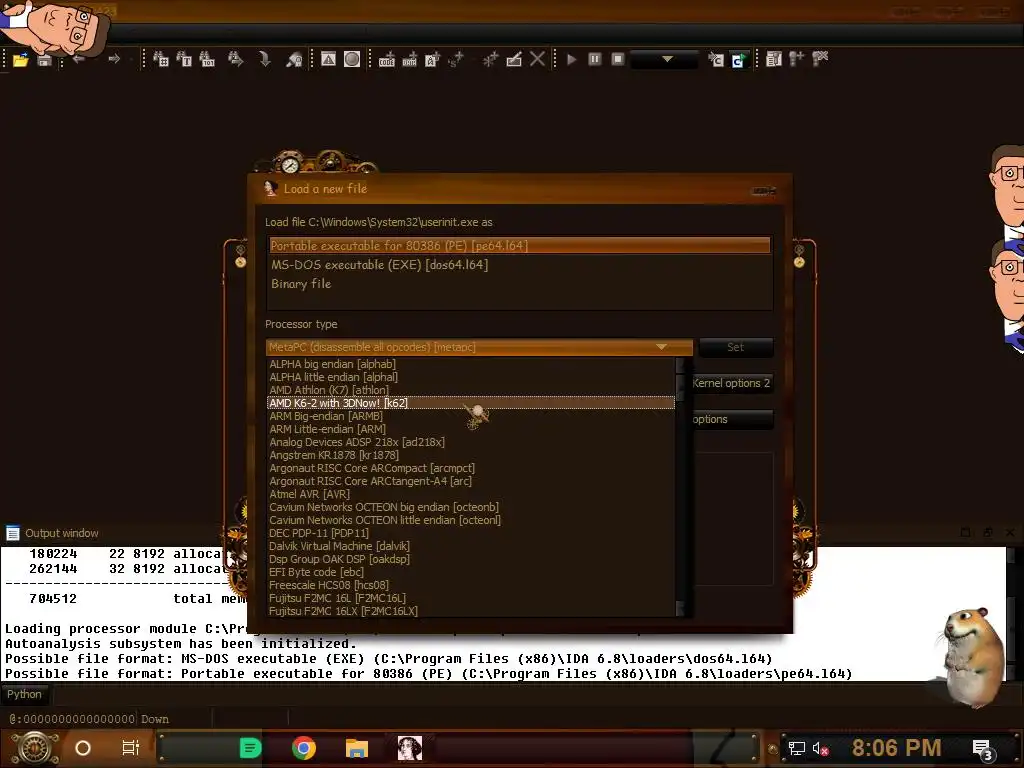Choose AMD Athlon (K7) [athlon] processor
Image resolution: width=1024 pixels, height=768 pixels.
coord(470,390)
